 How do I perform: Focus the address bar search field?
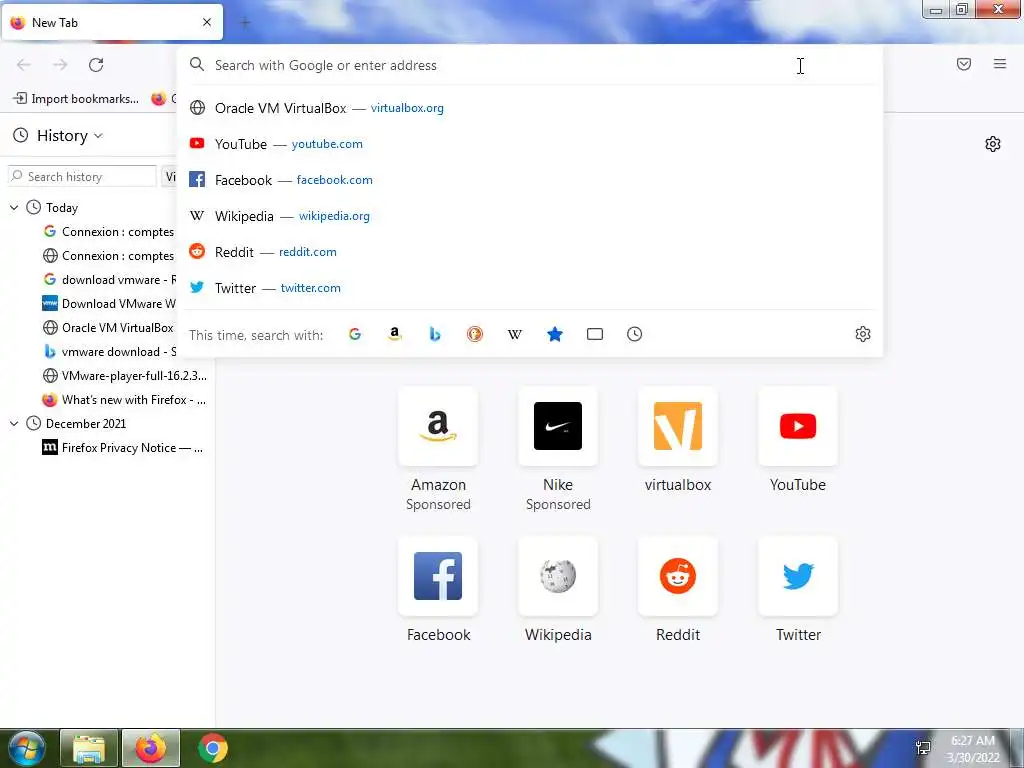[x=530, y=65]
